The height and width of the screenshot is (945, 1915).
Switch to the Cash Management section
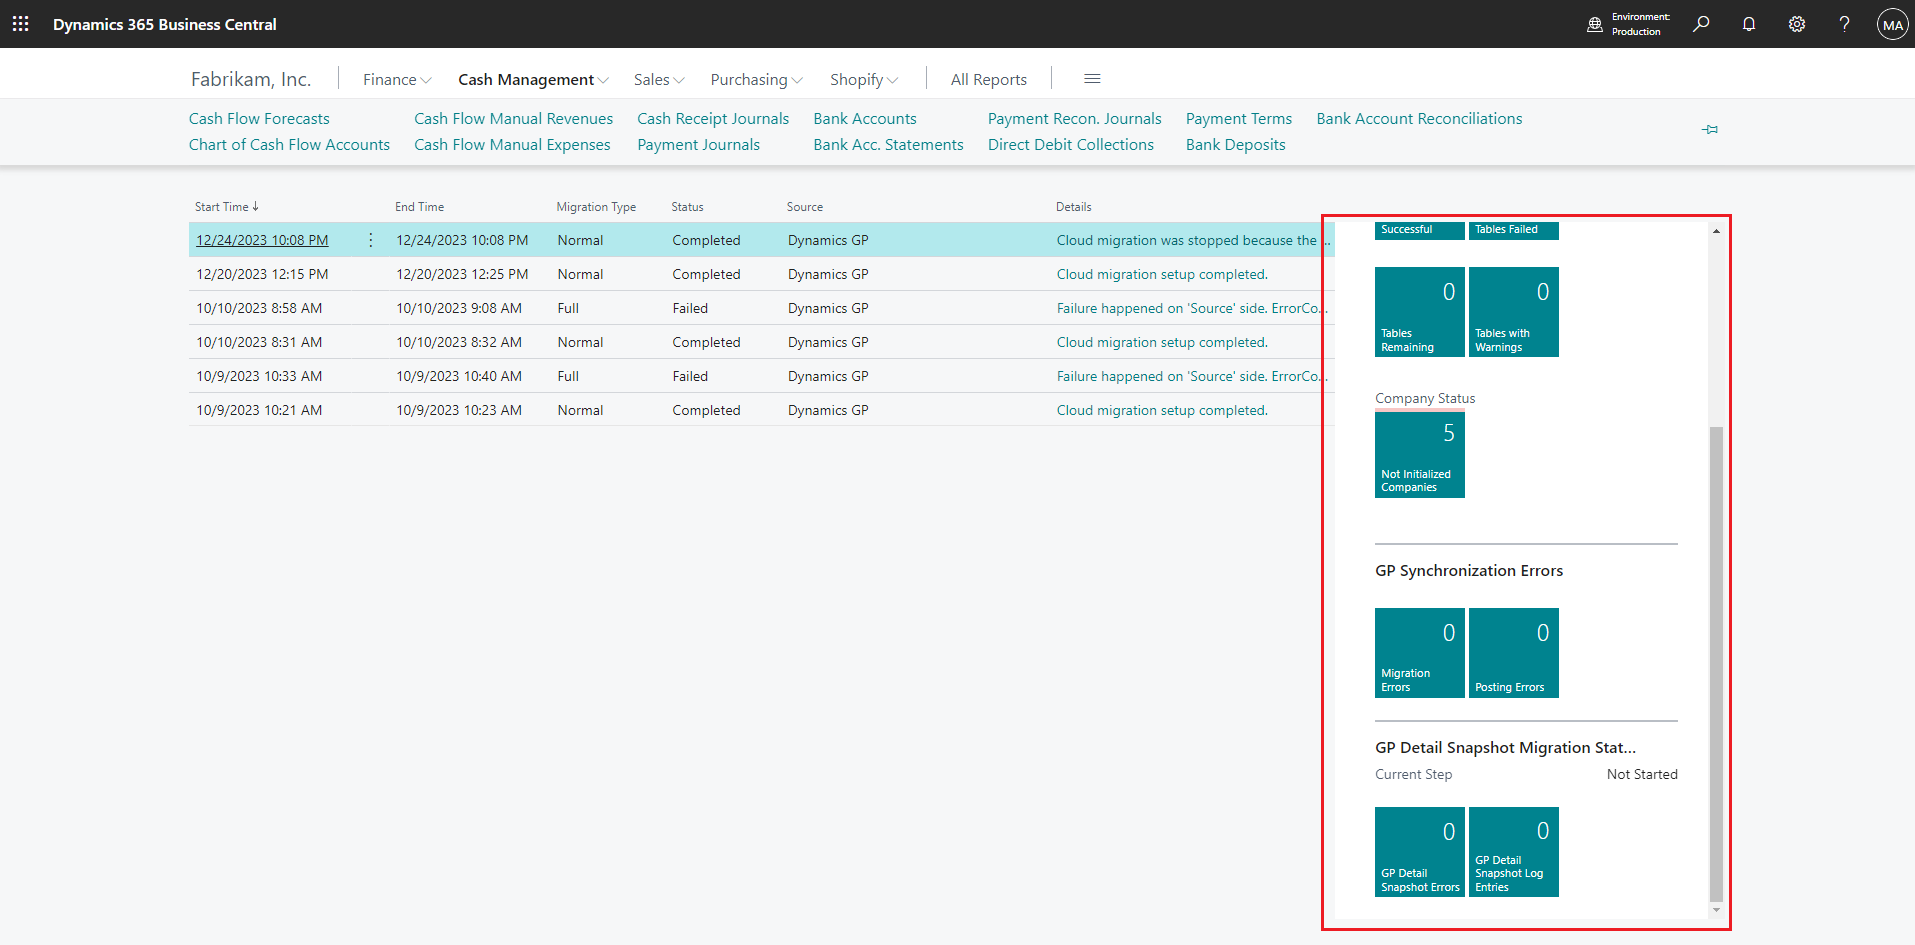531,79
